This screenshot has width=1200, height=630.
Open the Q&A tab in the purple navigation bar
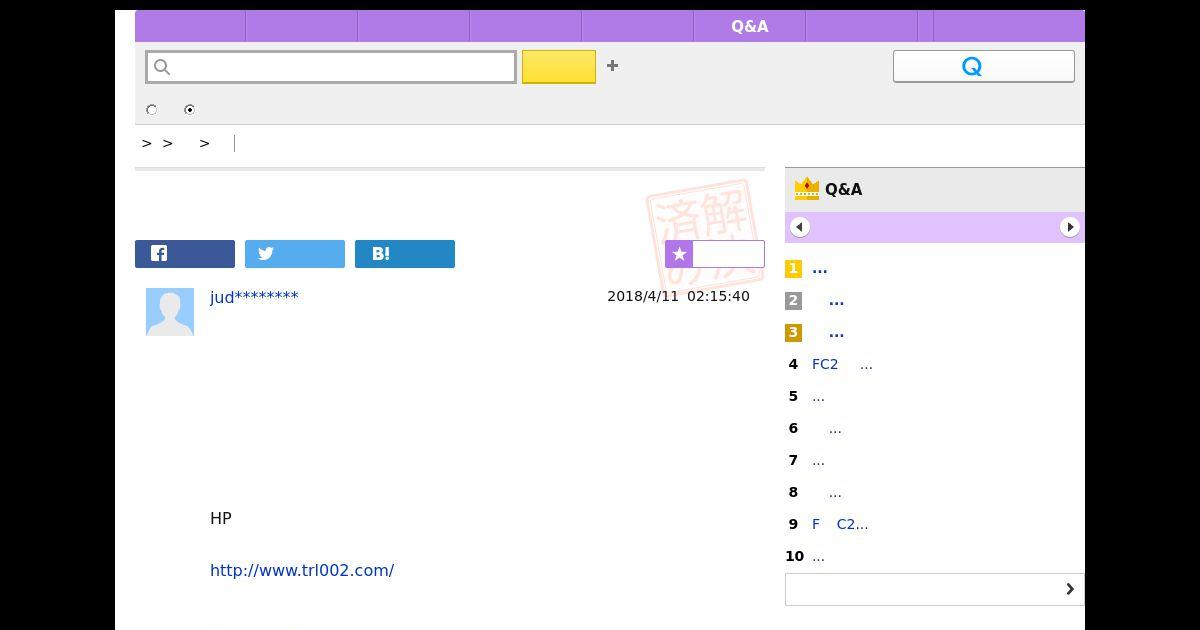point(750,27)
